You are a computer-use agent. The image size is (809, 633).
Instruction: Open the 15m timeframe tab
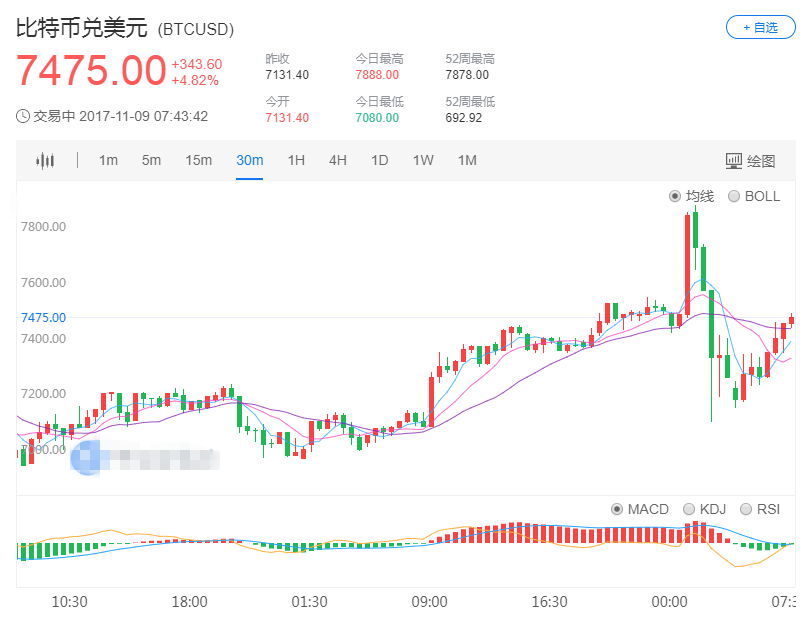pos(199,160)
